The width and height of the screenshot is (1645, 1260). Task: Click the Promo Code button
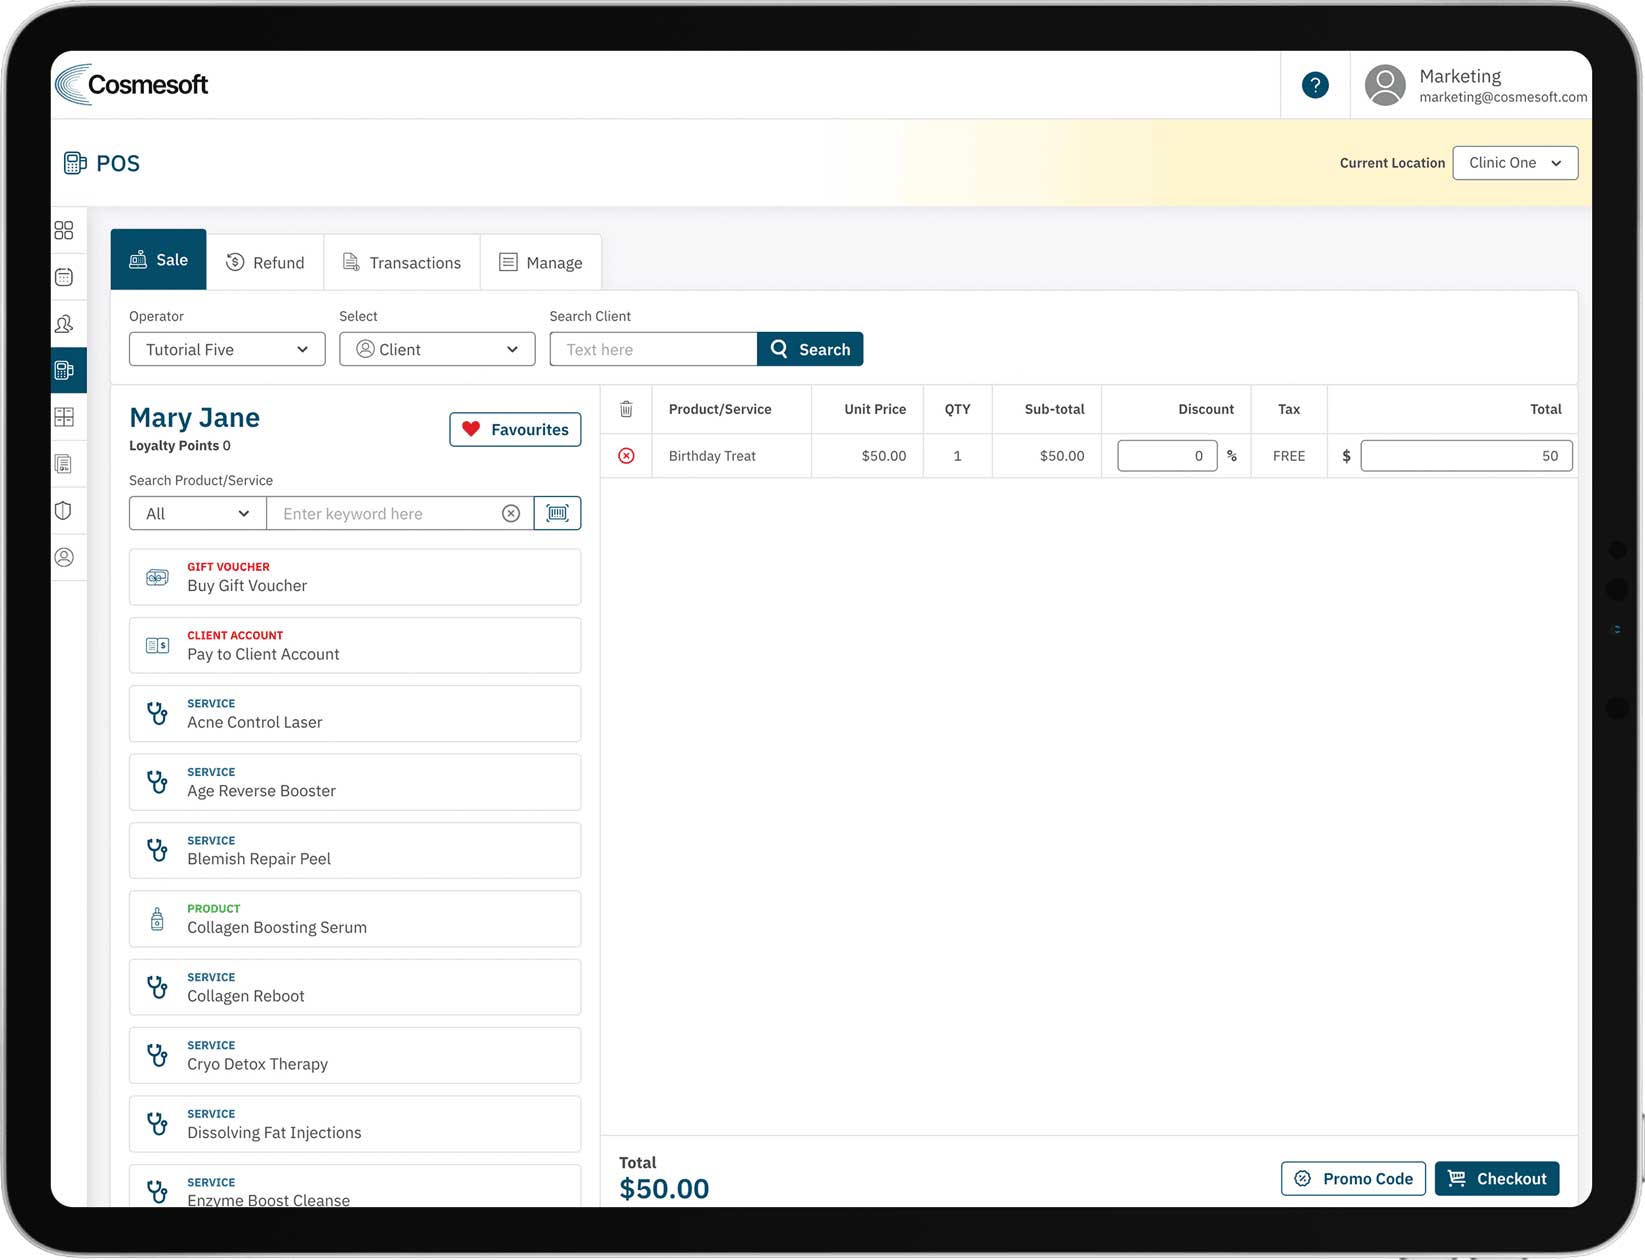1353,1178
